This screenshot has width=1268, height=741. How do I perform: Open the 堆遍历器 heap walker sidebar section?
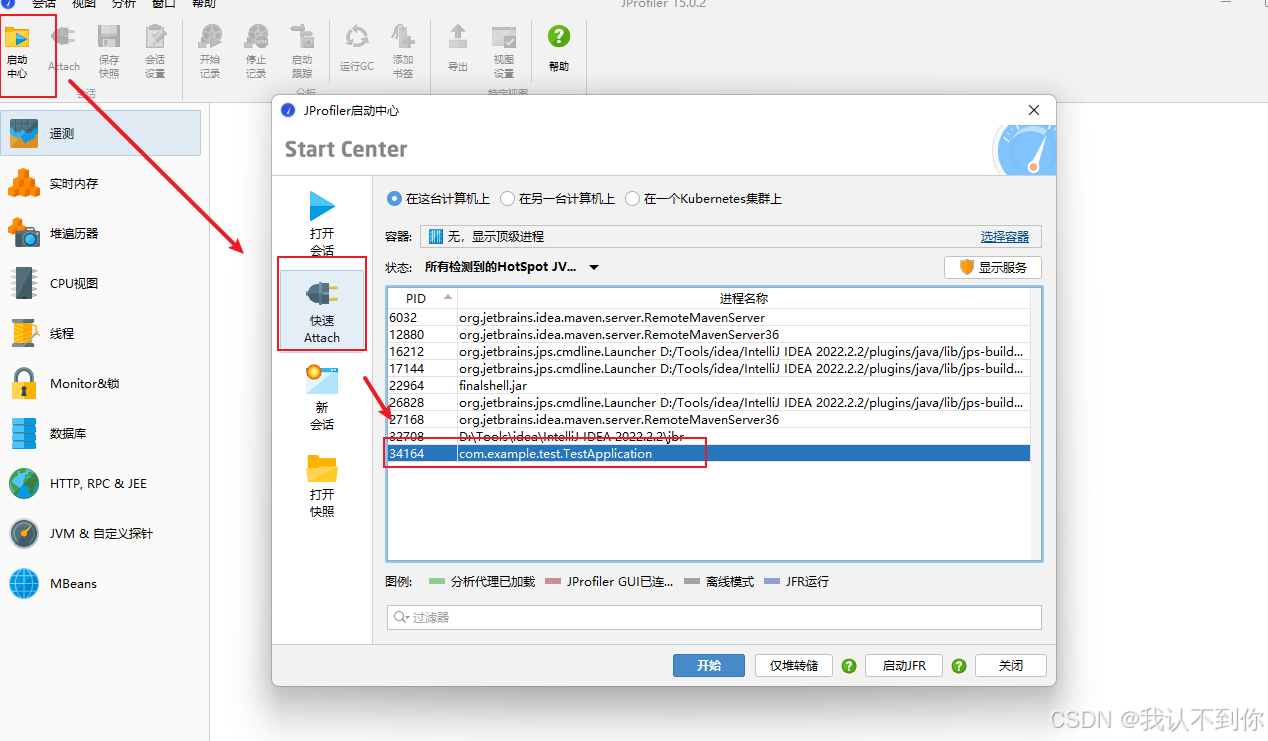click(100, 233)
